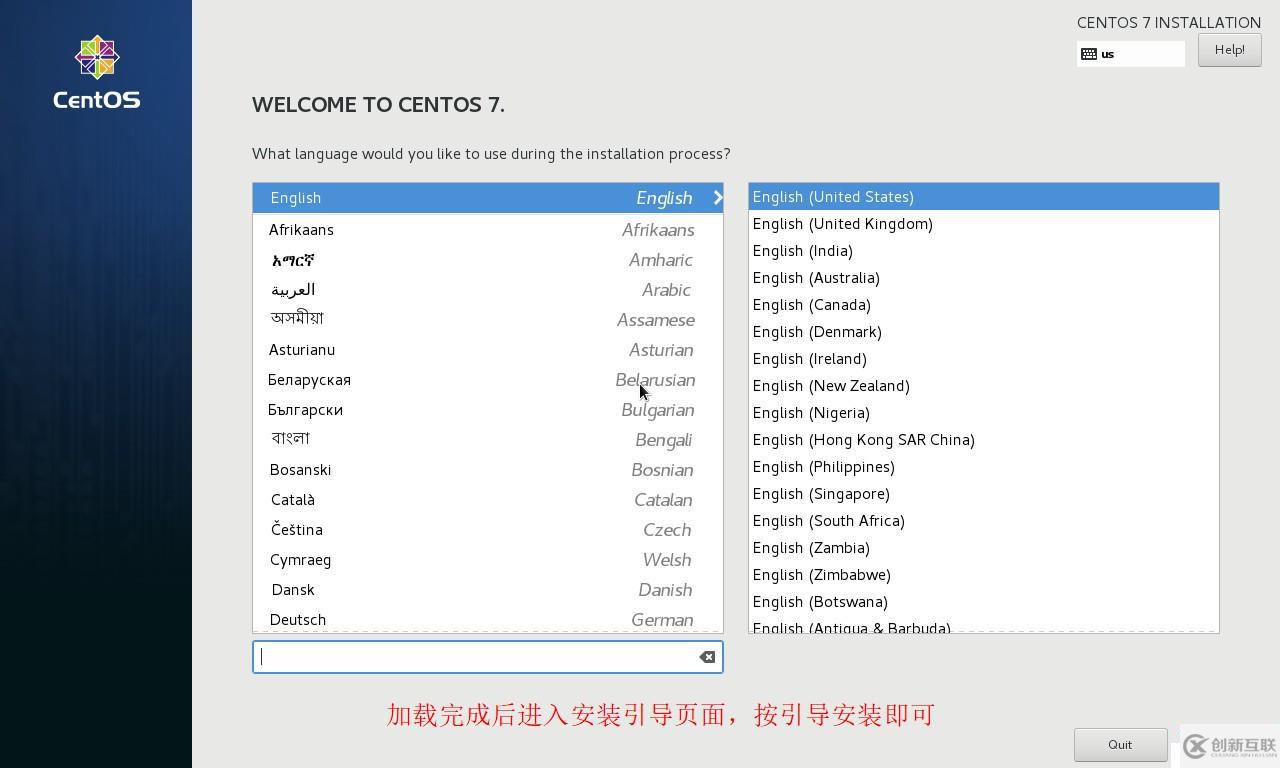This screenshot has width=1280, height=768.
Task: Select Dansk language
Action: tap(488, 590)
